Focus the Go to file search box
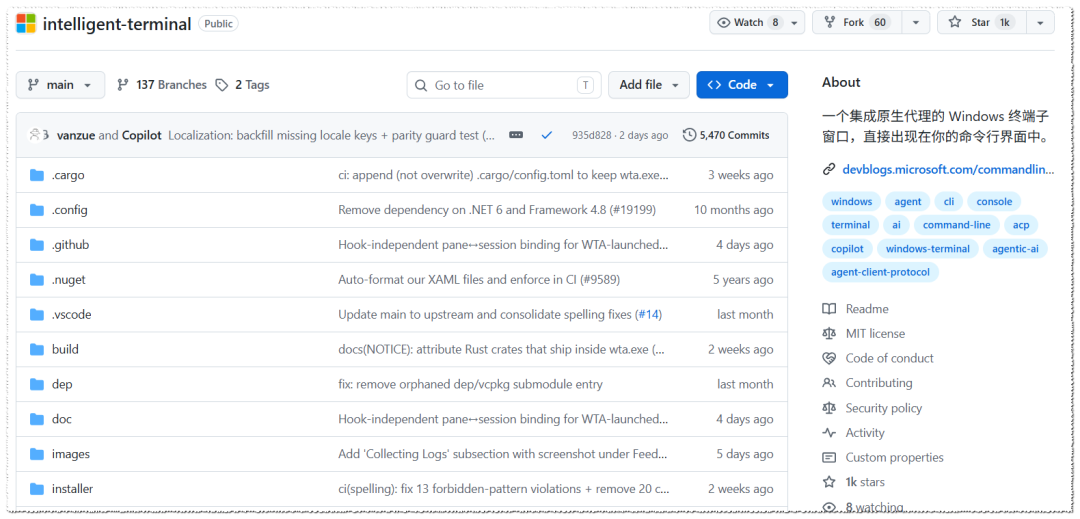Image resolution: width=1080 pixels, height=519 pixels. coord(503,85)
